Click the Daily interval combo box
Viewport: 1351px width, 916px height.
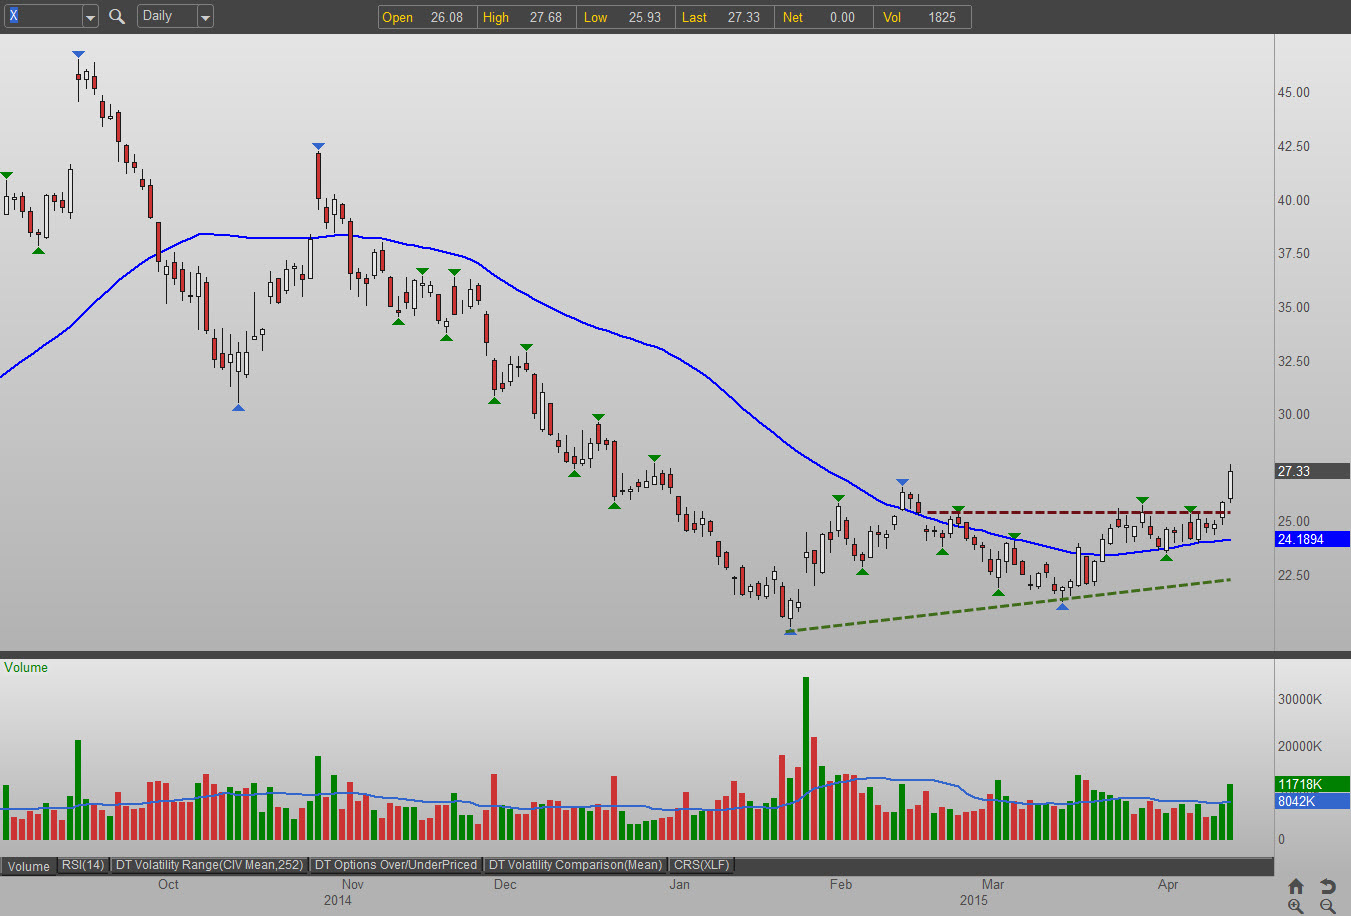click(166, 16)
